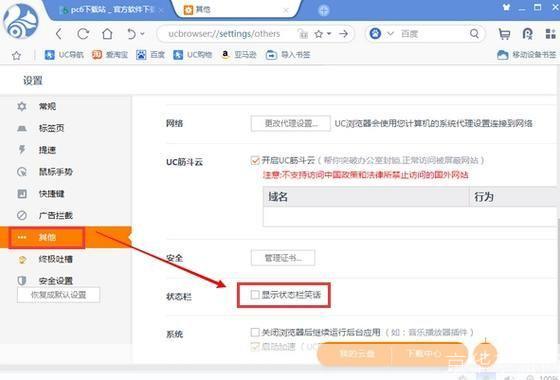The width and height of the screenshot is (560, 380).
Task: Open the home page icon
Action: pyautogui.click(x=107, y=34)
